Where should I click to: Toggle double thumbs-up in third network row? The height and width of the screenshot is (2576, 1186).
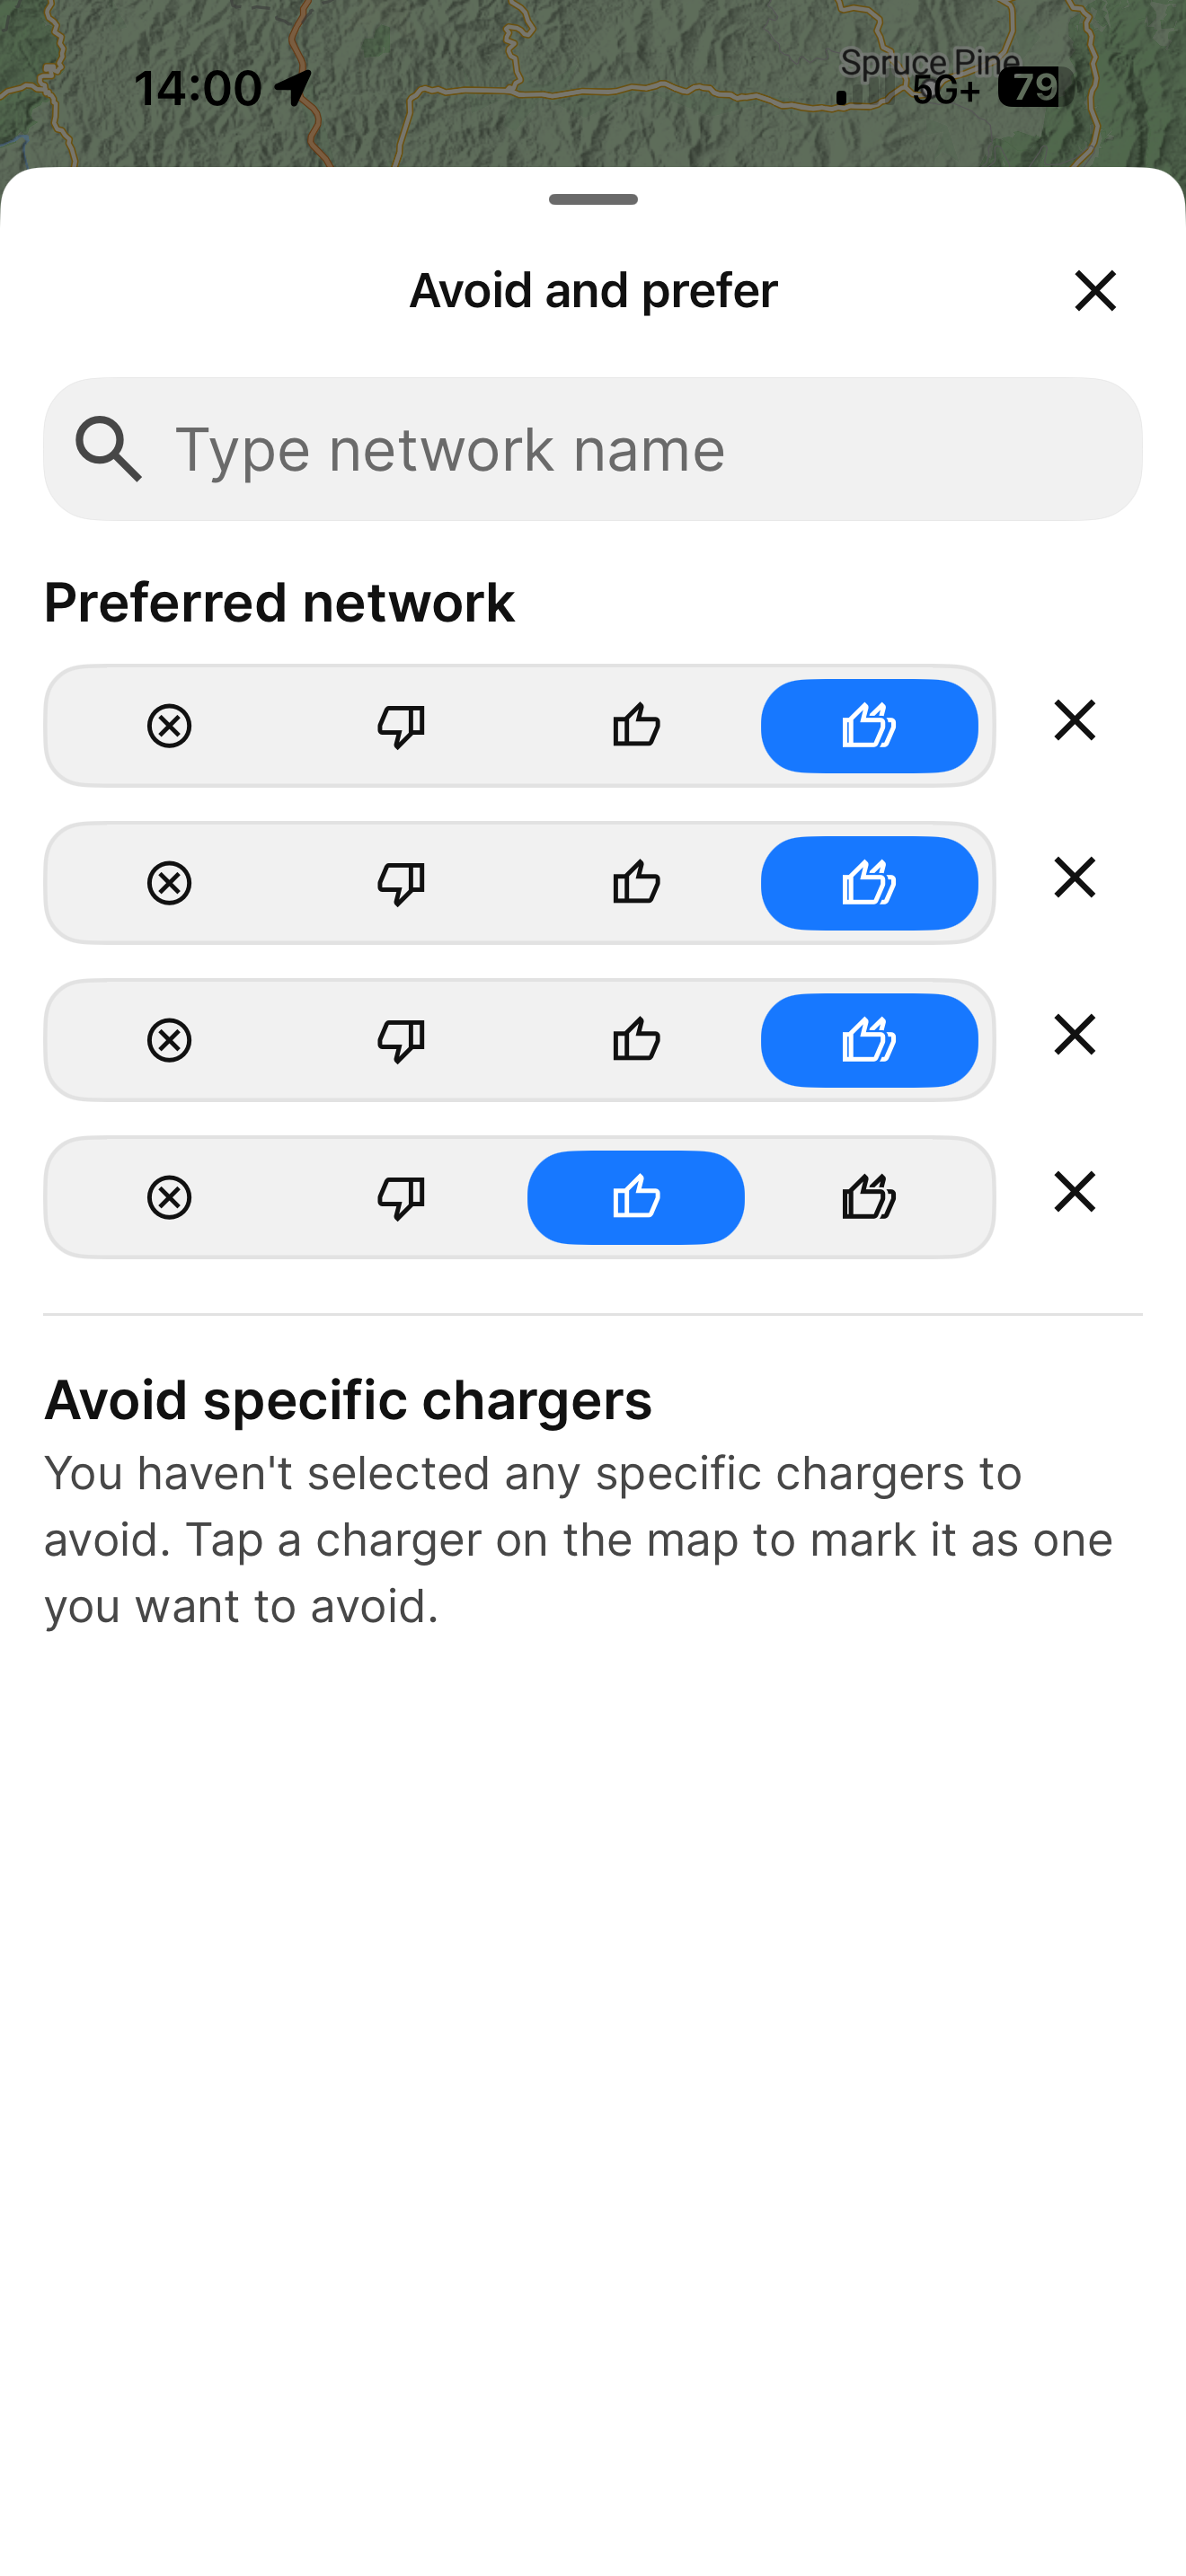coord(869,1040)
